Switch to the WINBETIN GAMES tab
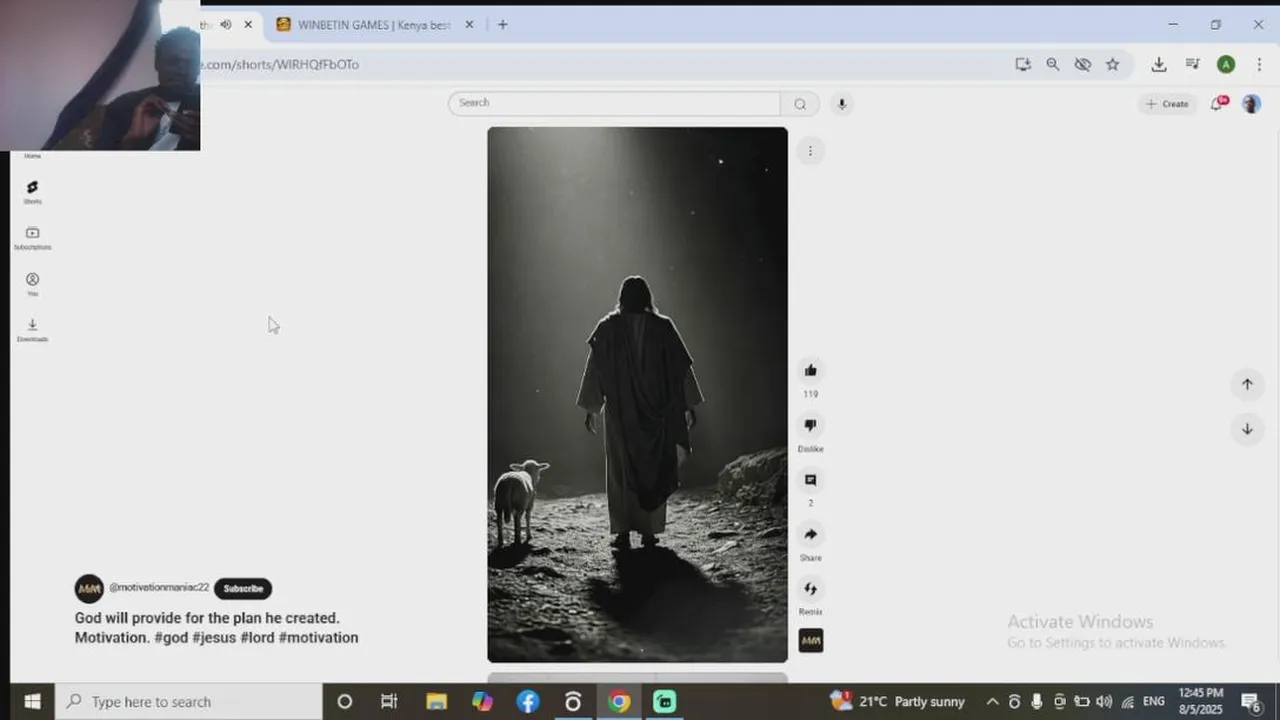The width and height of the screenshot is (1280, 720). pyautogui.click(x=375, y=25)
